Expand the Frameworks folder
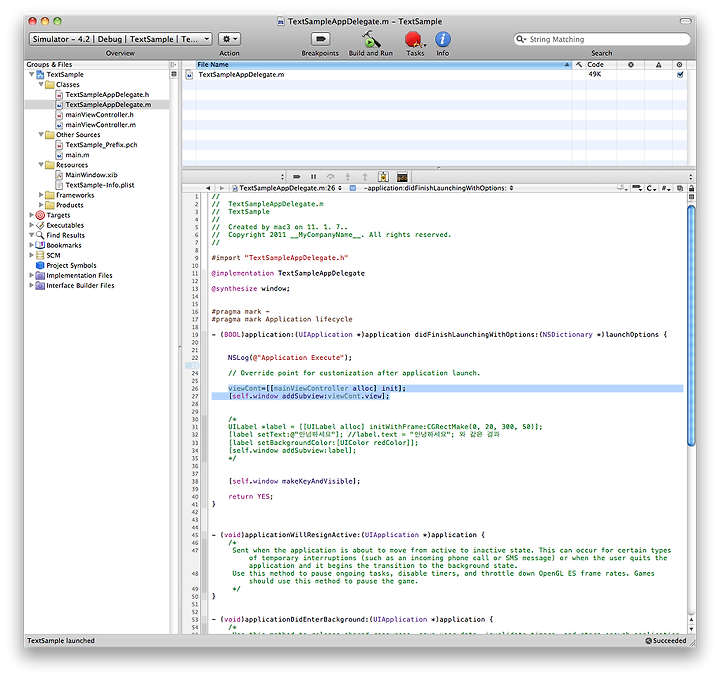Screen dimensions: 720x679 click(x=41, y=195)
